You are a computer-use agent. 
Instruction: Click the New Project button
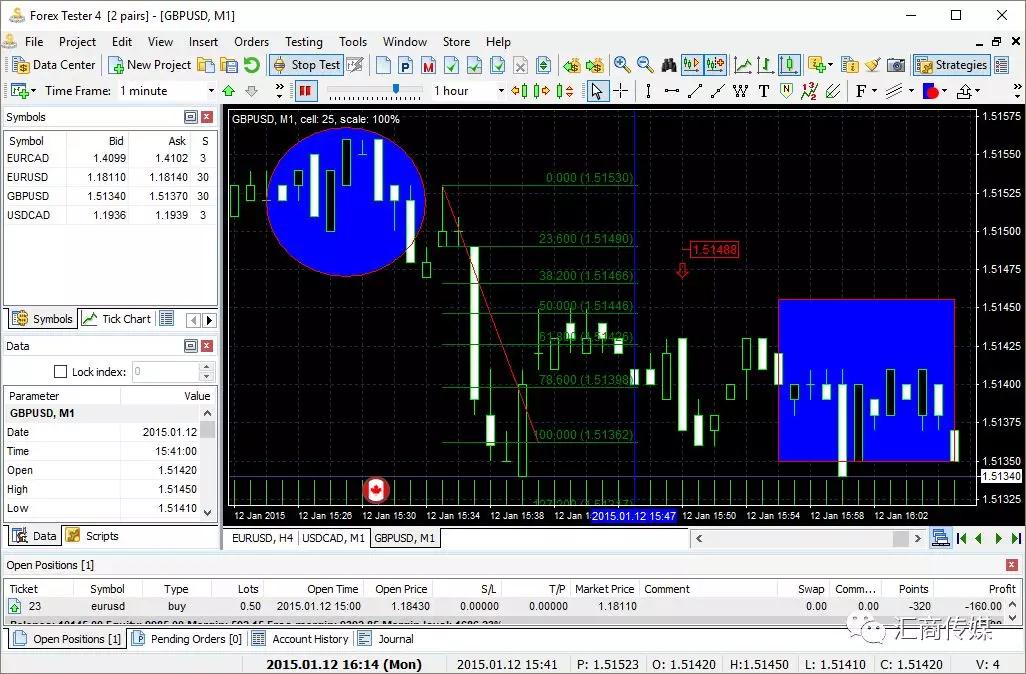click(x=150, y=65)
